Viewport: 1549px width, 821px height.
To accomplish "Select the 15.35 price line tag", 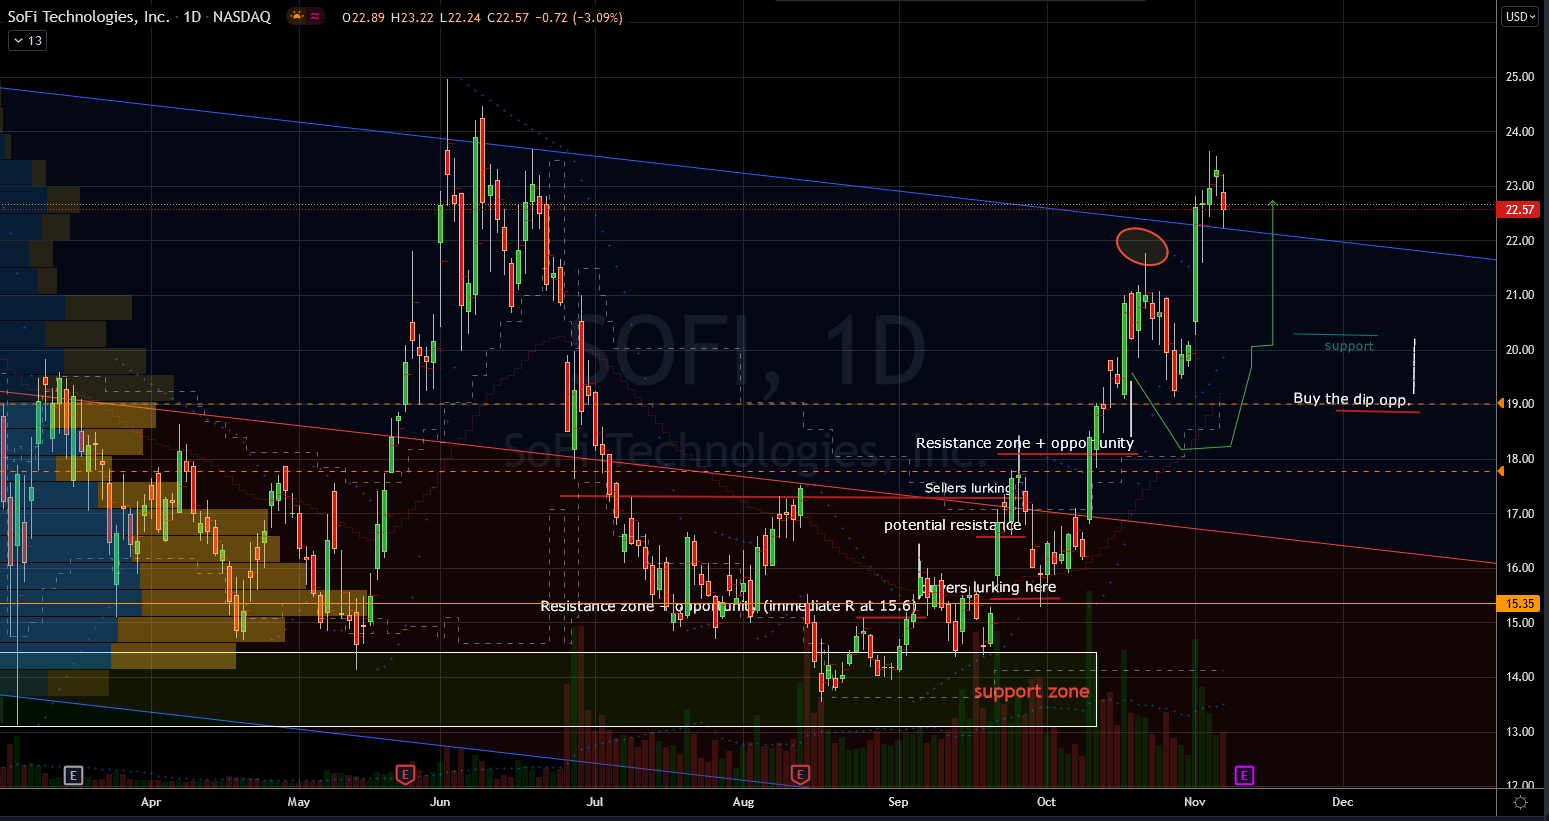I will (1519, 603).
